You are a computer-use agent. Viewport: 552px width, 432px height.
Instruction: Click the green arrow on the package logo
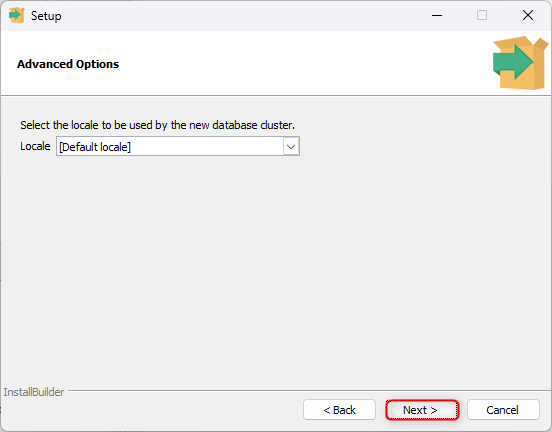[x=513, y=62]
